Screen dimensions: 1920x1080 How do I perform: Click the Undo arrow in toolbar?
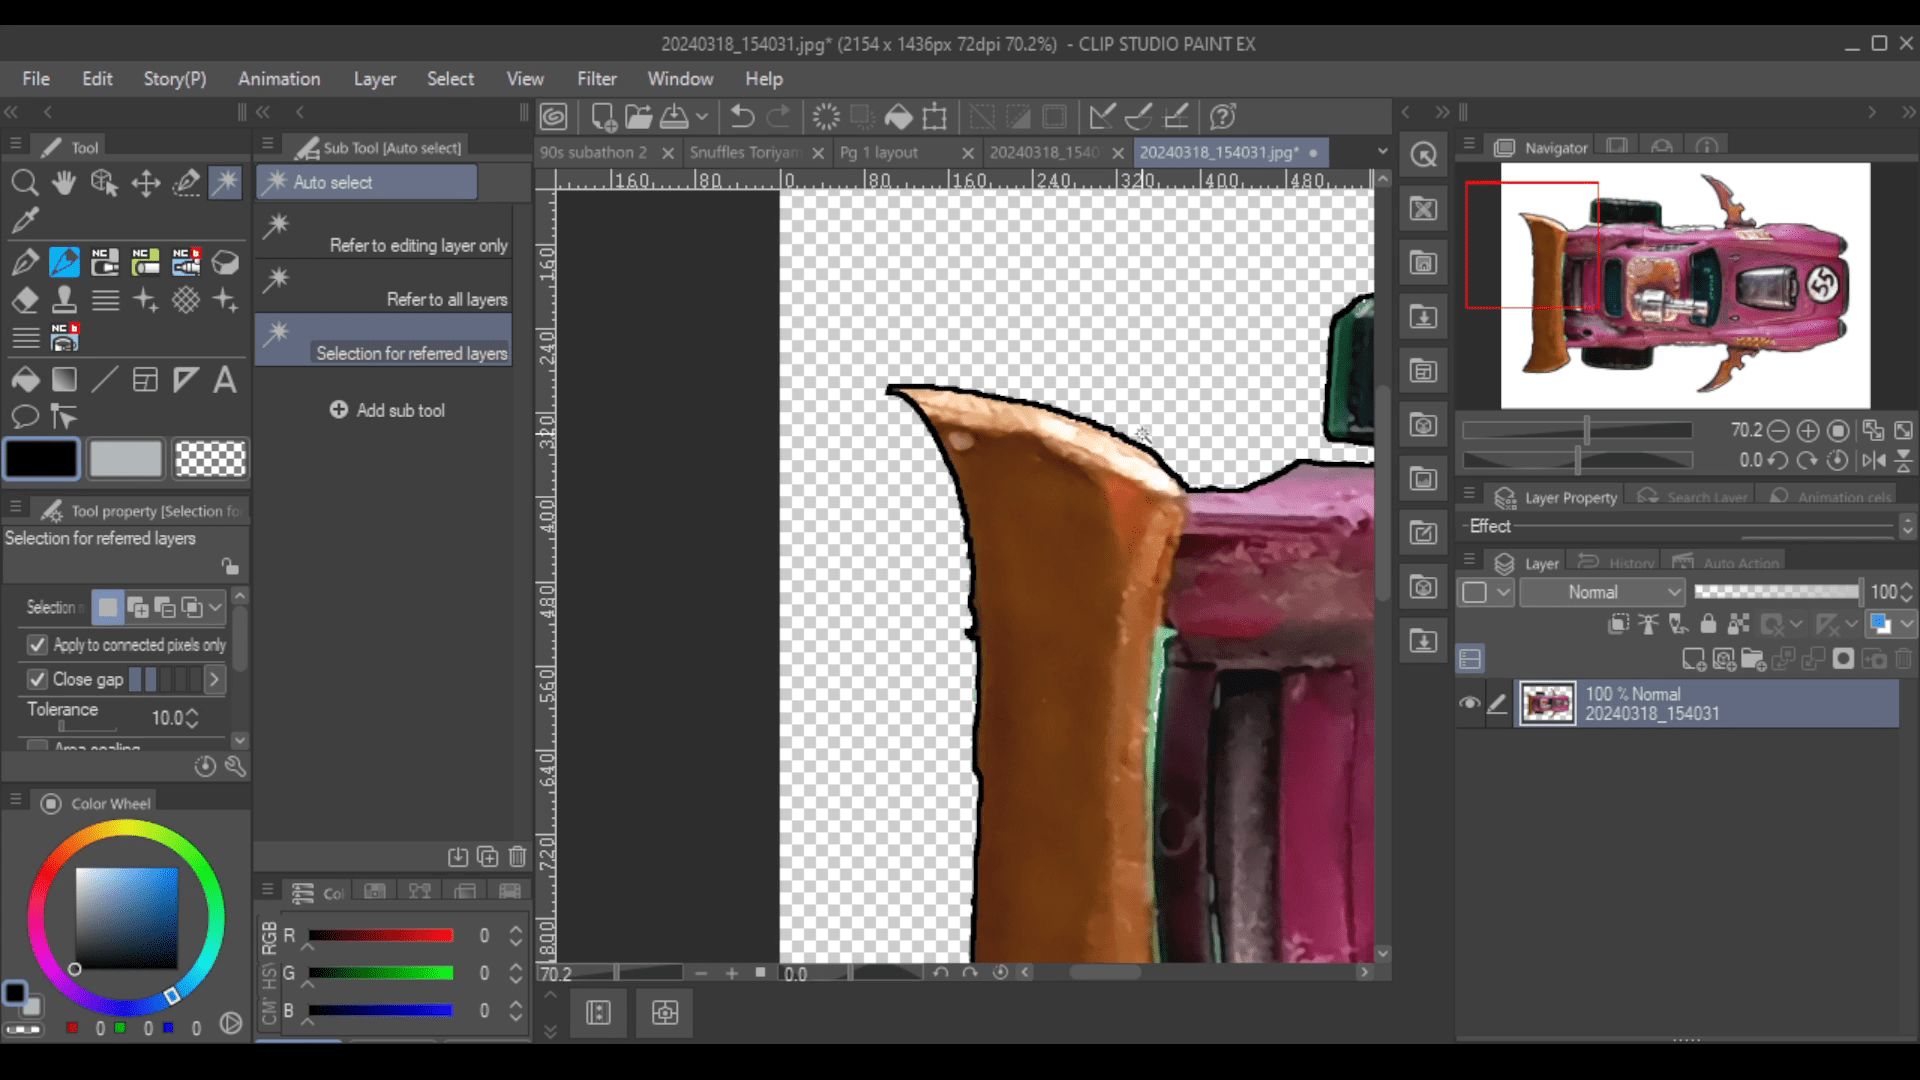tap(742, 117)
